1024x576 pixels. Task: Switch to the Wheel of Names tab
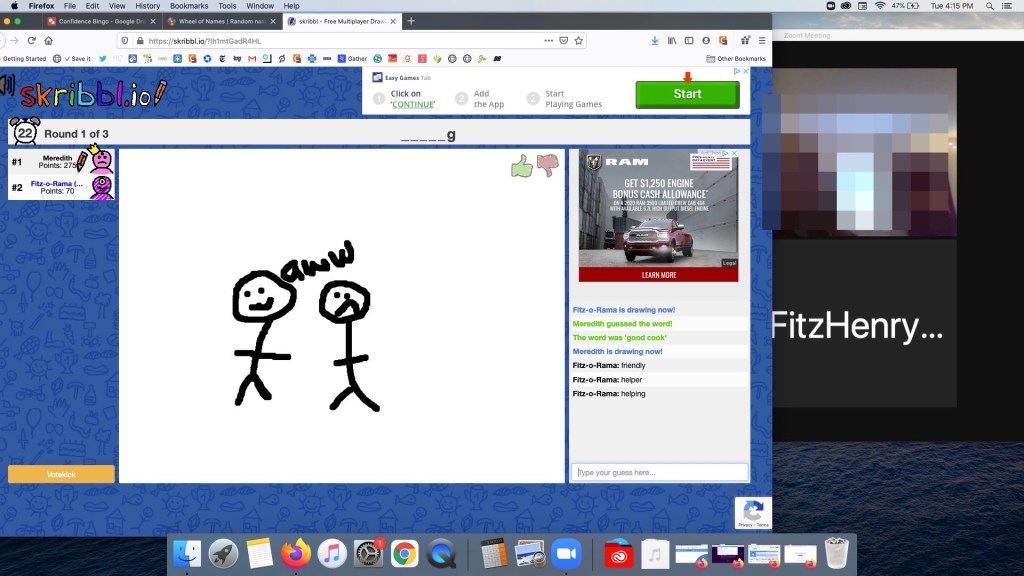point(220,21)
